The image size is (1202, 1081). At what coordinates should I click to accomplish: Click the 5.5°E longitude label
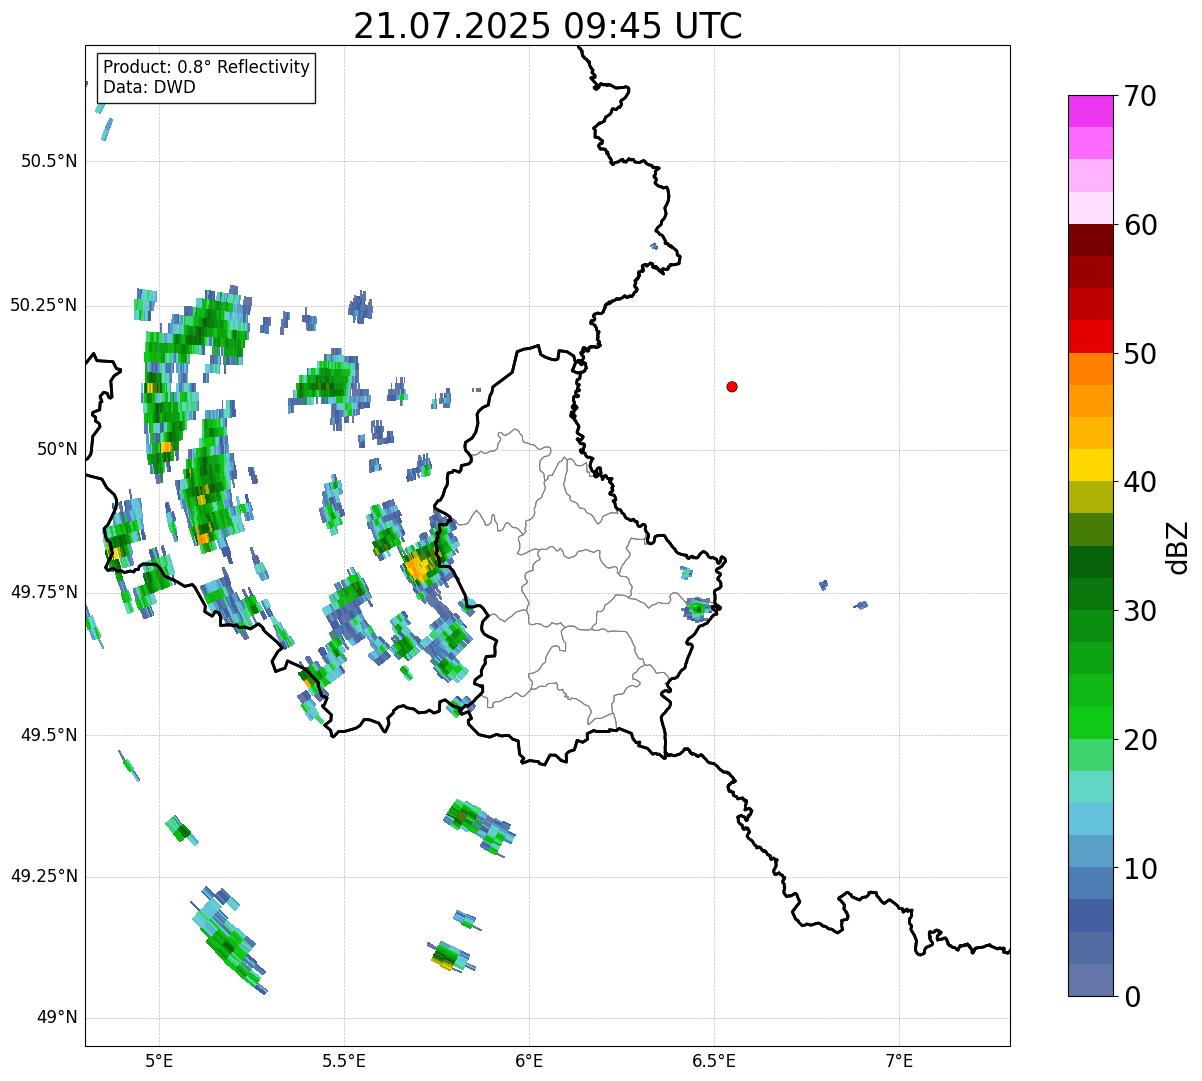tap(344, 1060)
